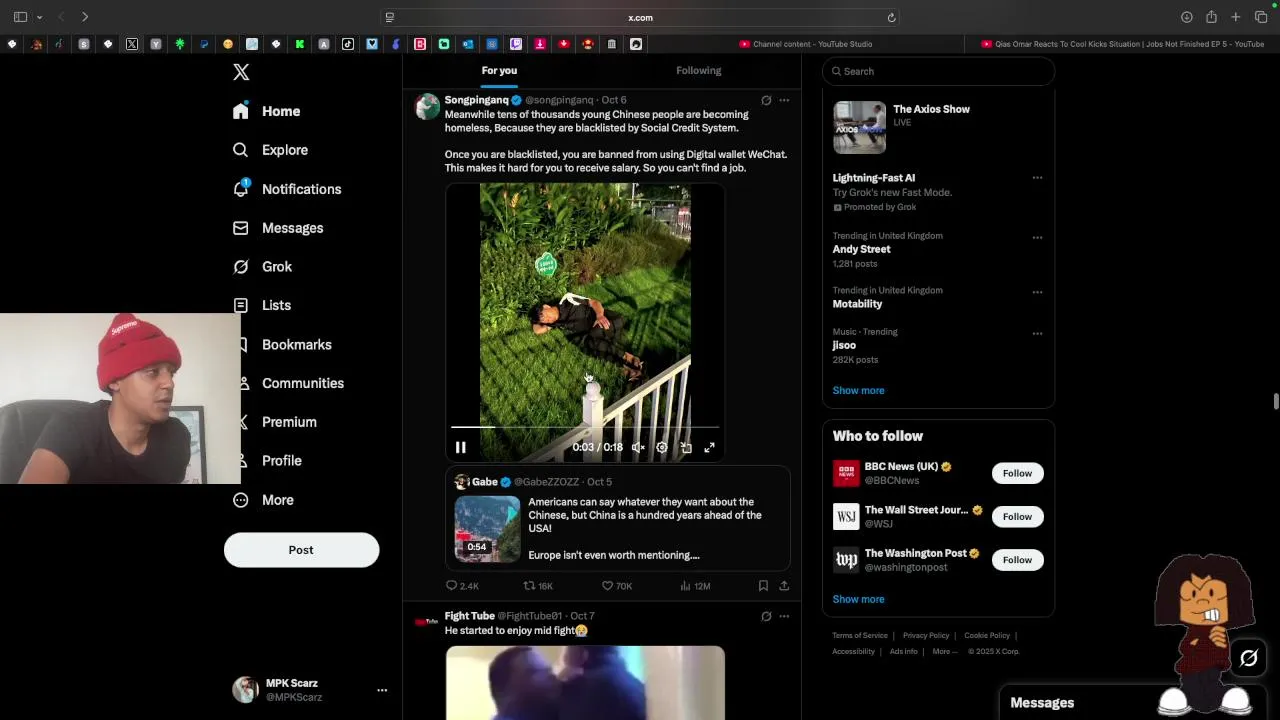Follow The Washington Post

[x=1017, y=559]
